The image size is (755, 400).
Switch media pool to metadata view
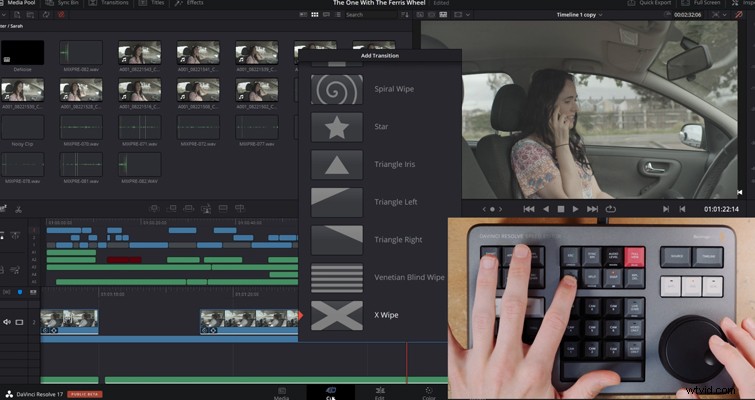pos(303,15)
